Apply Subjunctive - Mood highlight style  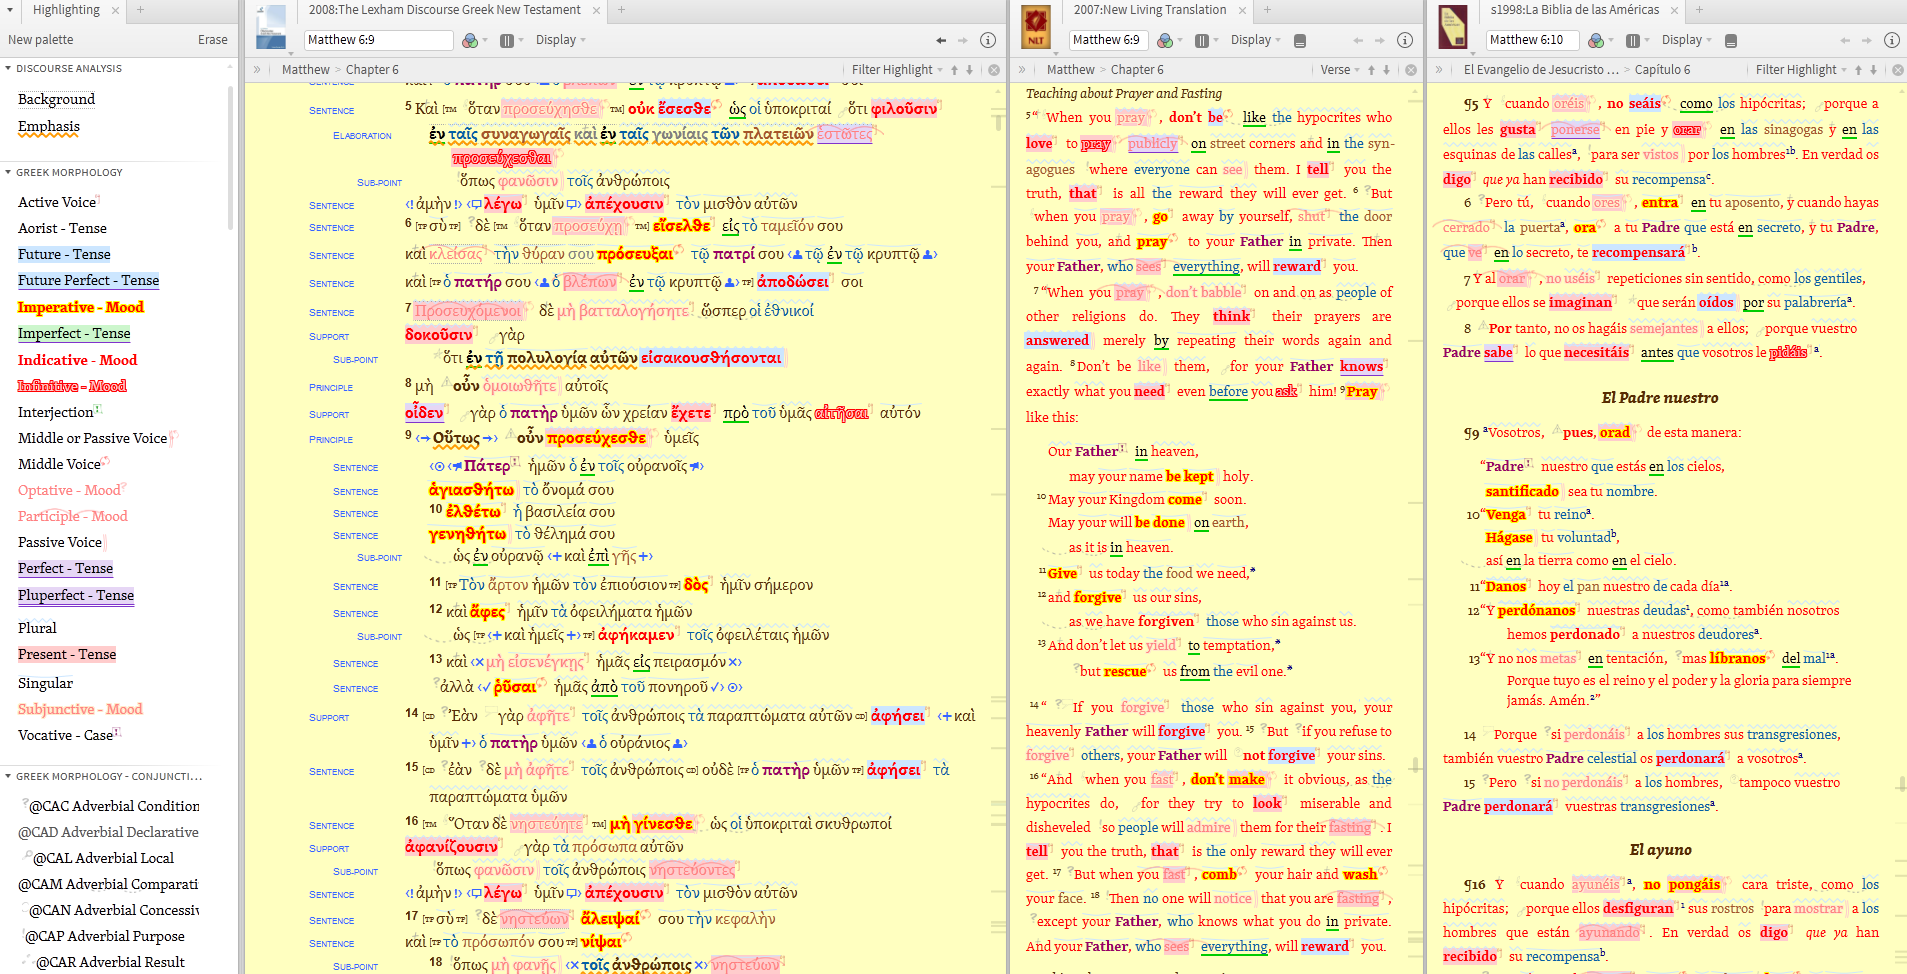80,709
